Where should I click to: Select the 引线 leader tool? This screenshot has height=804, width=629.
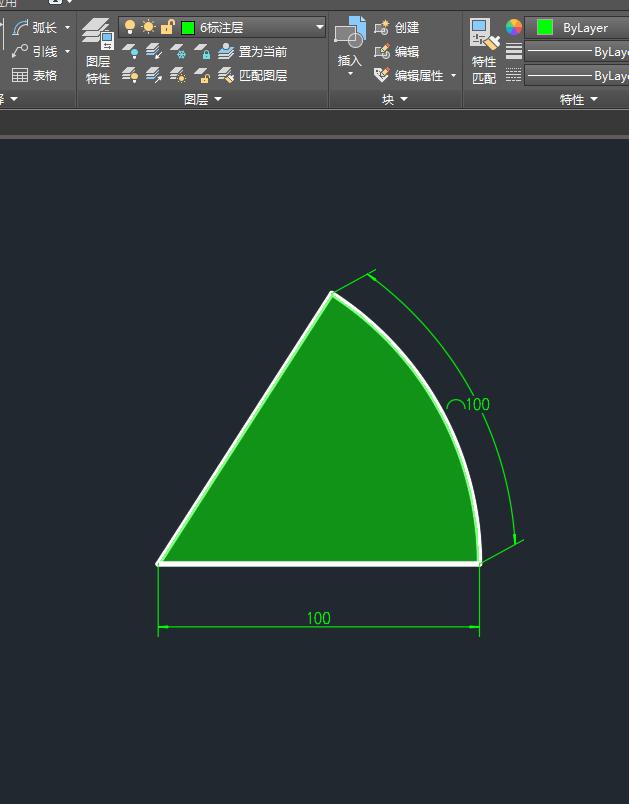pyautogui.click(x=34, y=51)
